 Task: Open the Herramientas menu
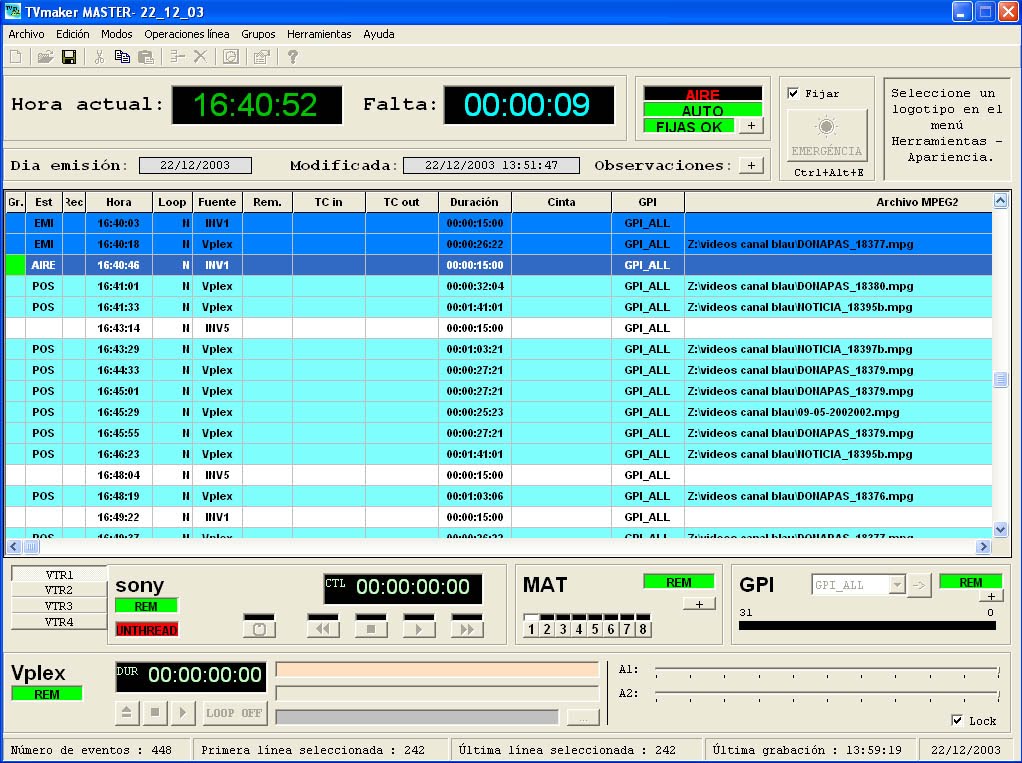[x=319, y=34]
